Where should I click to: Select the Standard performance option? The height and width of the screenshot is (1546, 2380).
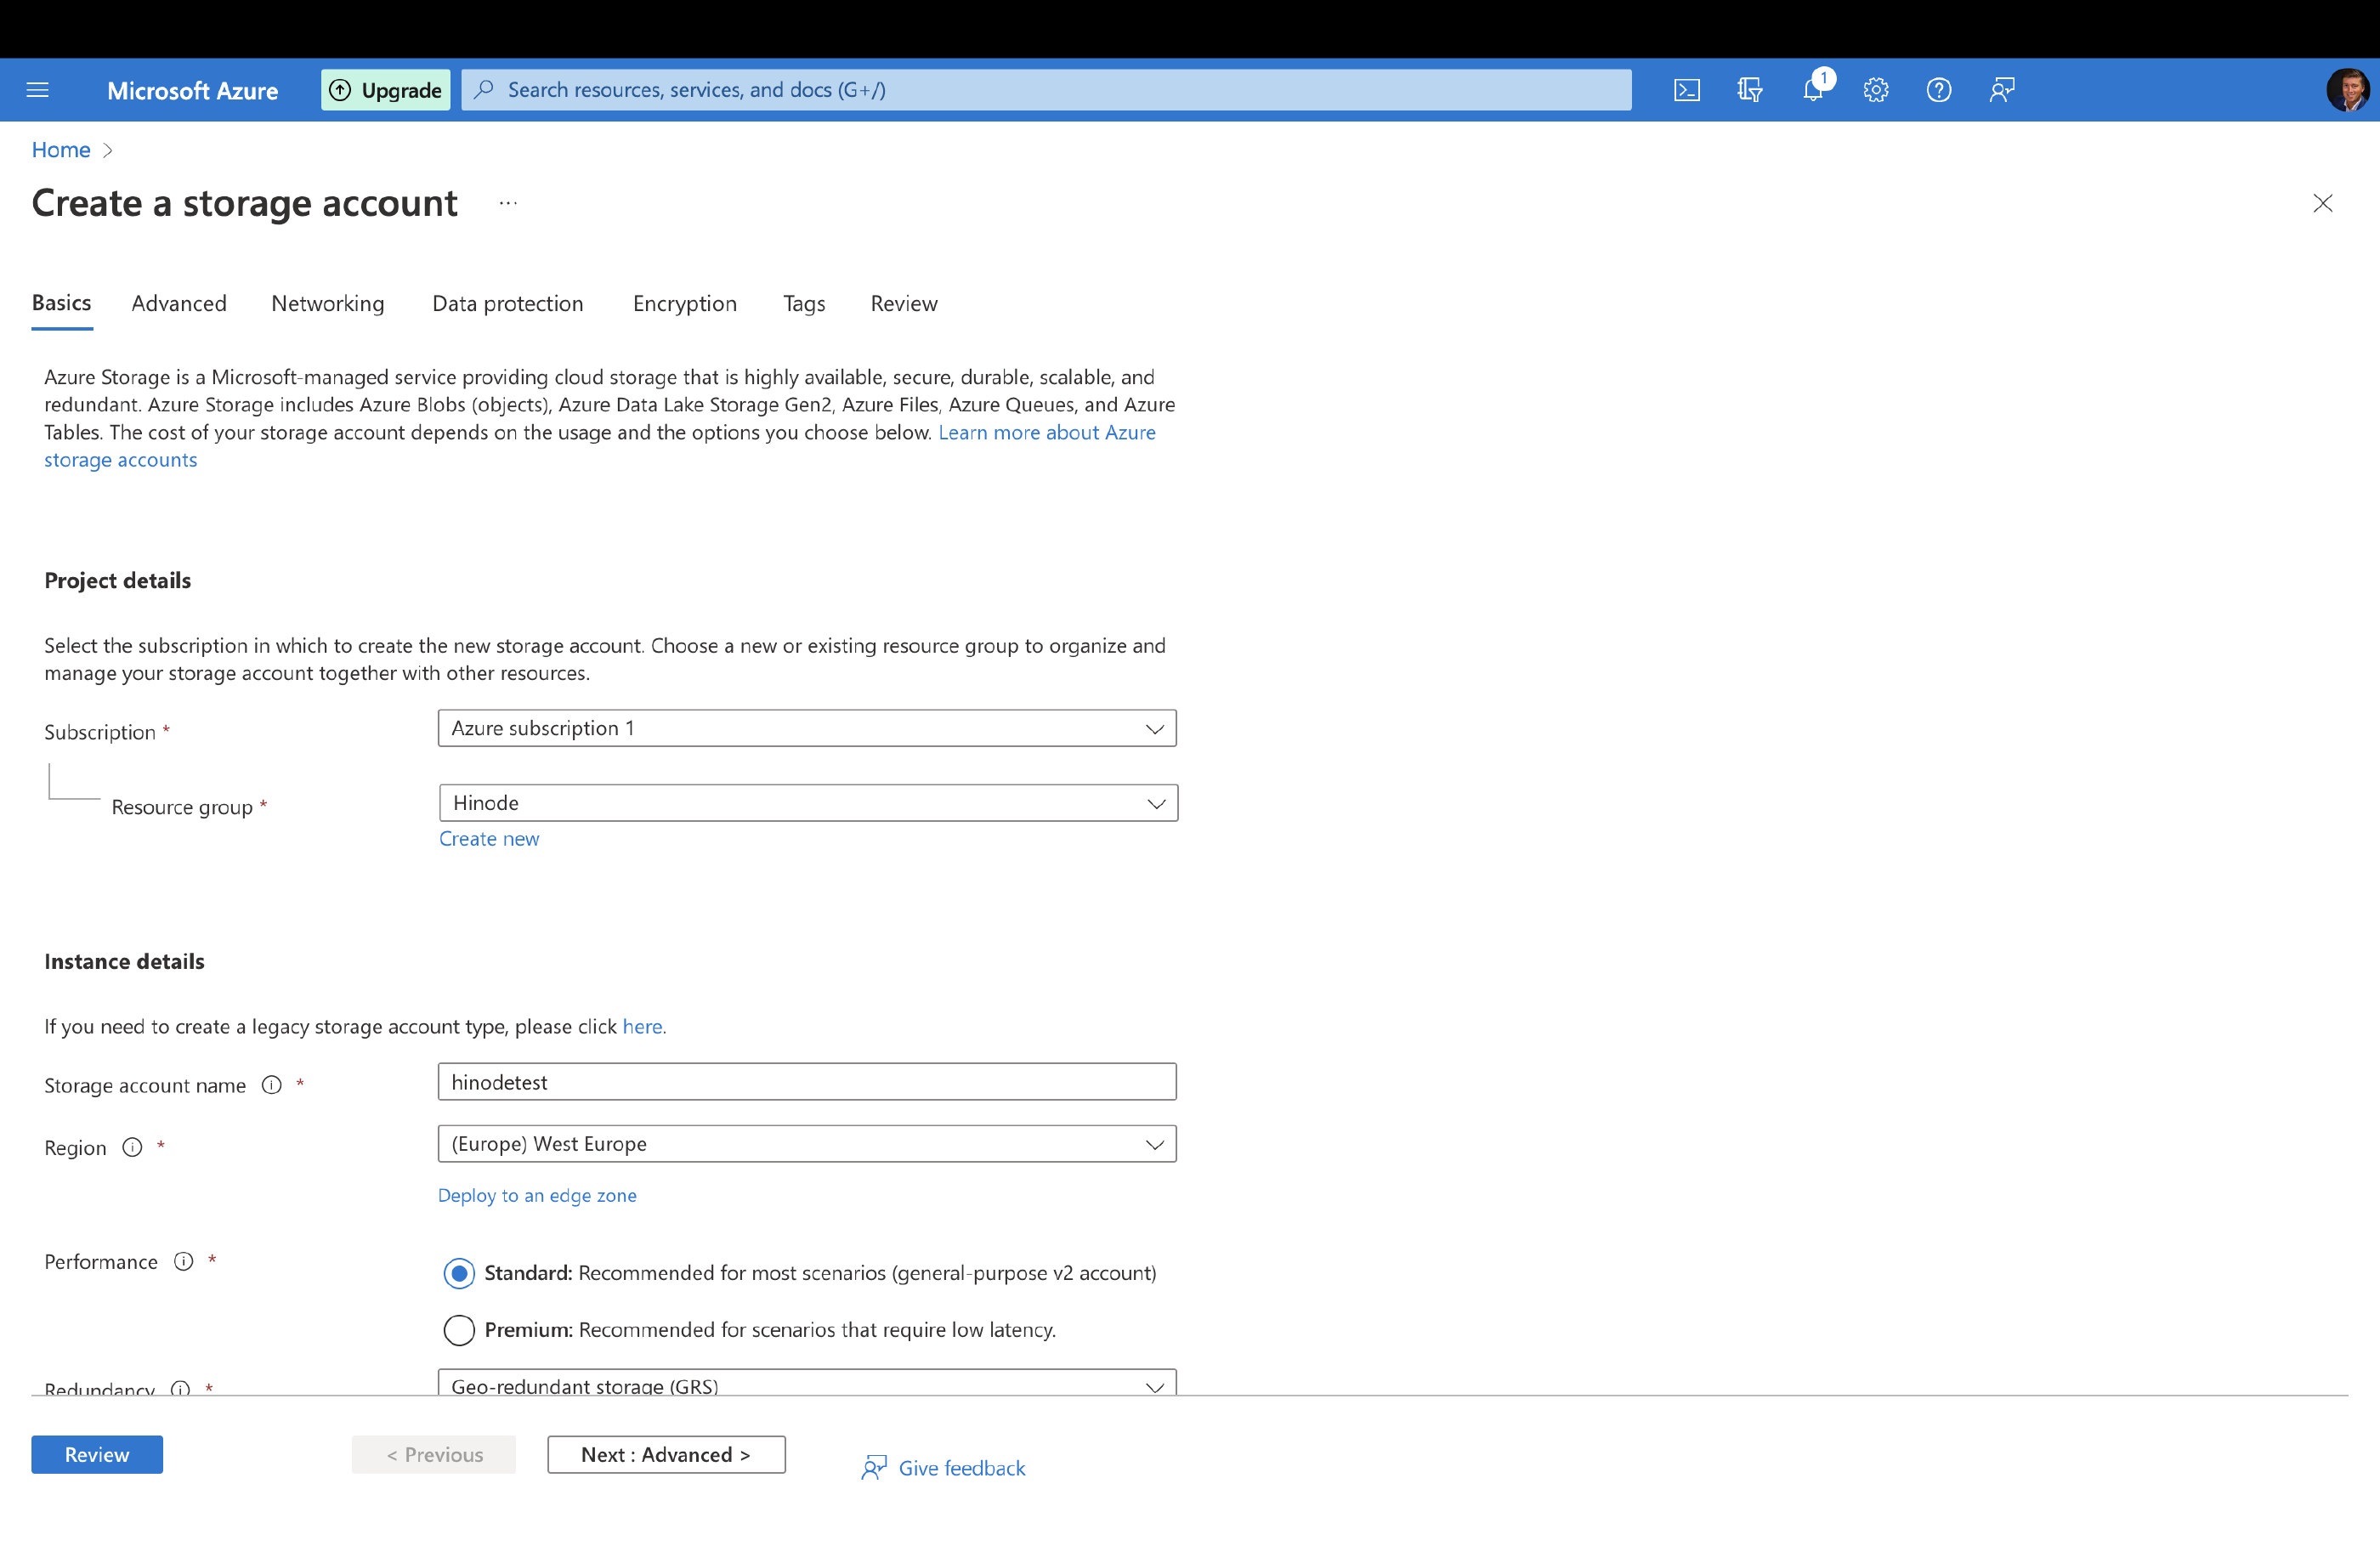pyautogui.click(x=459, y=1273)
